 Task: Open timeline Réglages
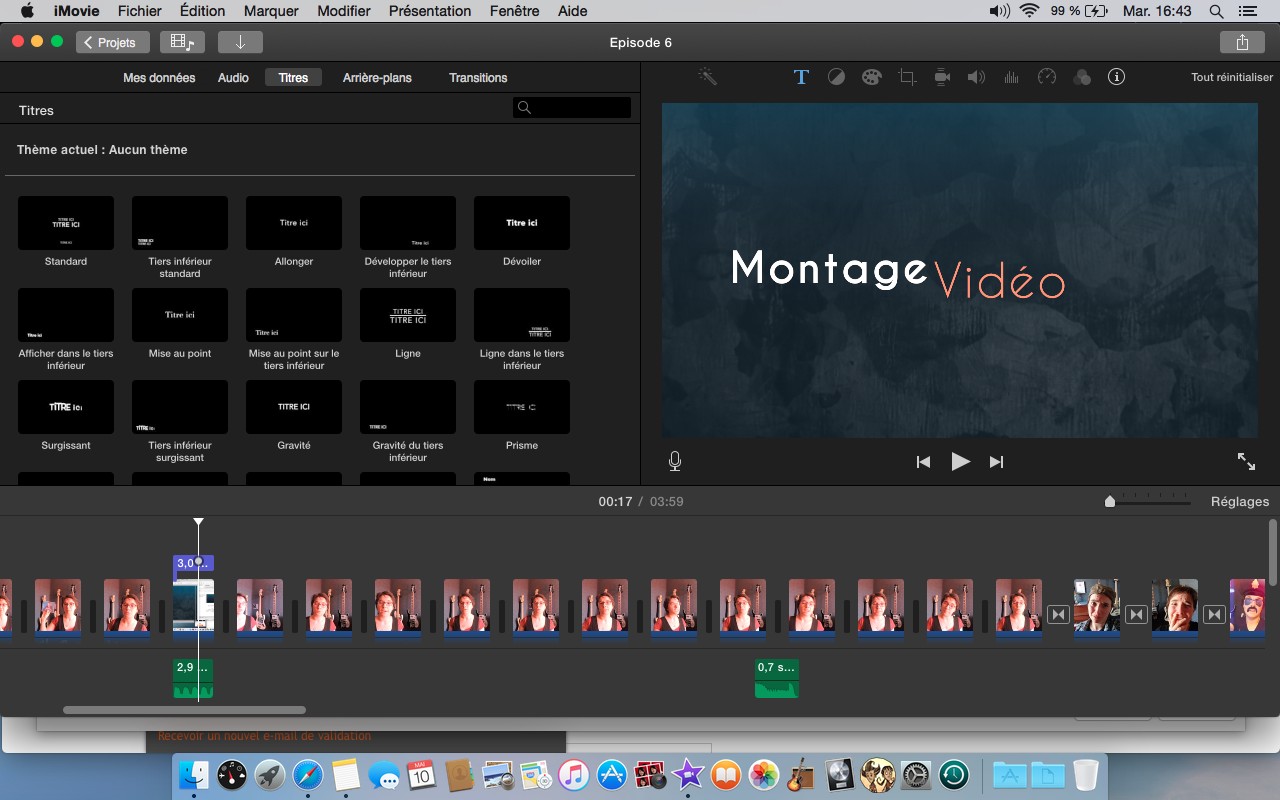coord(1240,502)
